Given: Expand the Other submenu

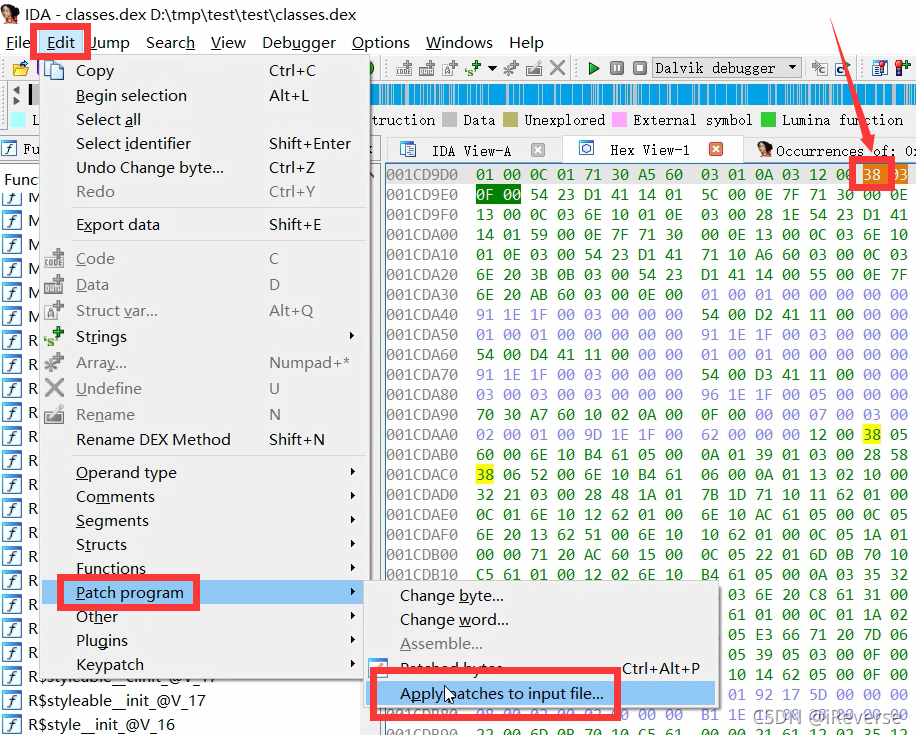Looking at the screenshot, I should coord(204,616).
